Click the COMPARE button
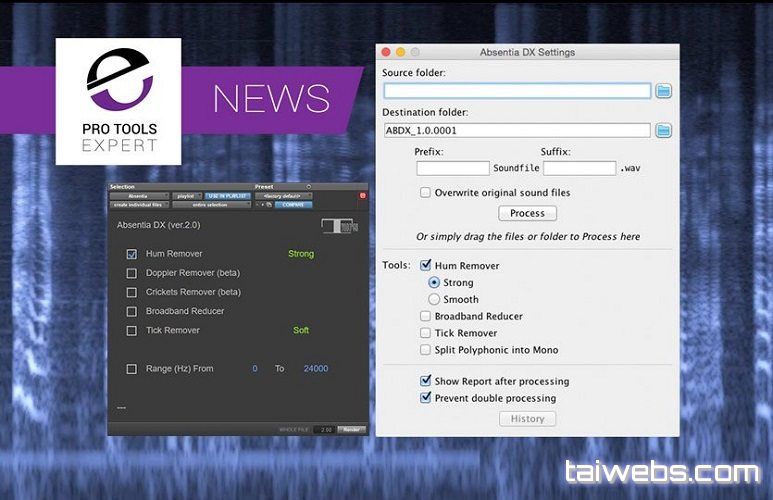The image size is (773, 500). pyautogui.click(x=294, y=205)
